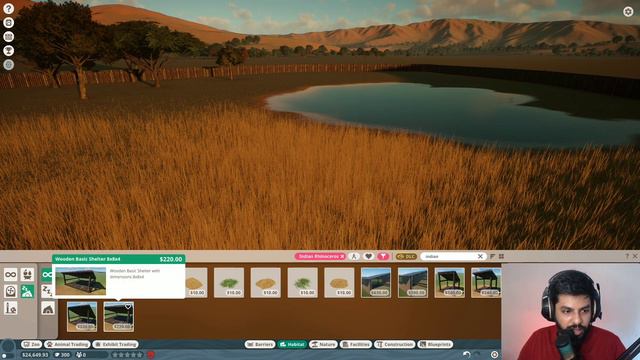This screenshot has width=640, height=360.
Task: Select the green highlighted shelter and bedding category icon
Action: click(x=28, y=291)
